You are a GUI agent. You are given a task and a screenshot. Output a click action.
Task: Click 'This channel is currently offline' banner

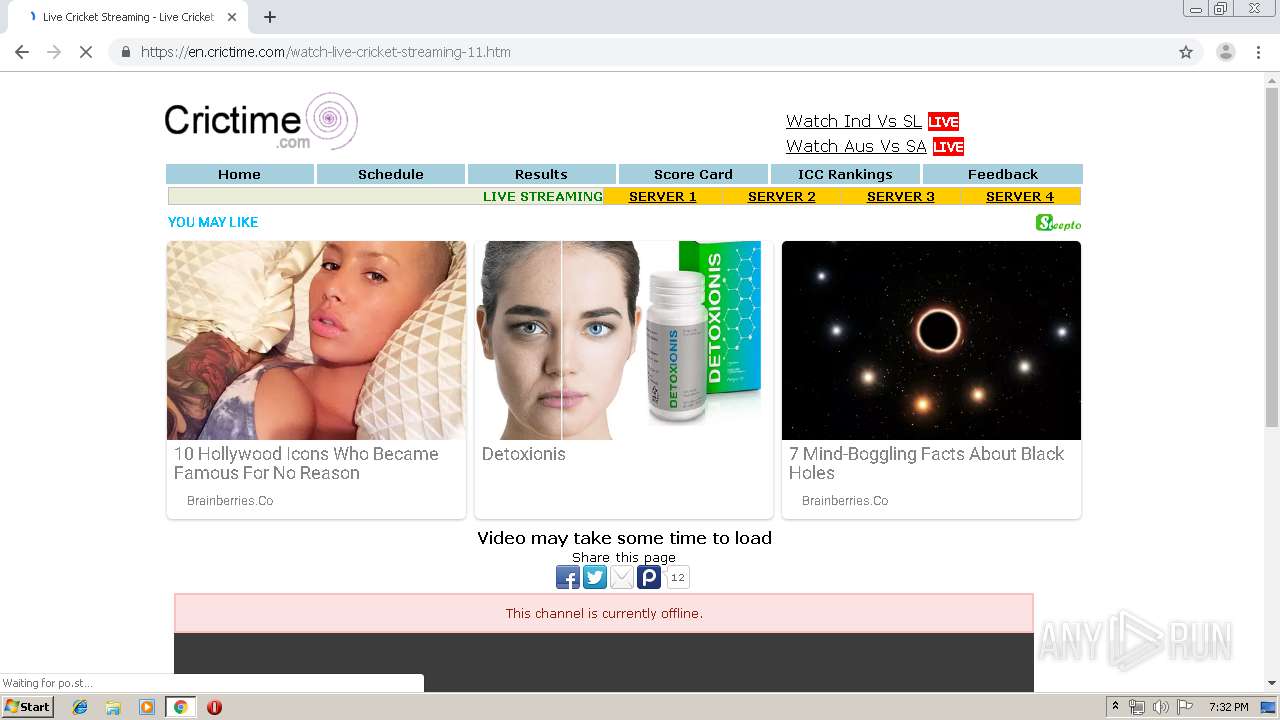[x=604, y=613]
